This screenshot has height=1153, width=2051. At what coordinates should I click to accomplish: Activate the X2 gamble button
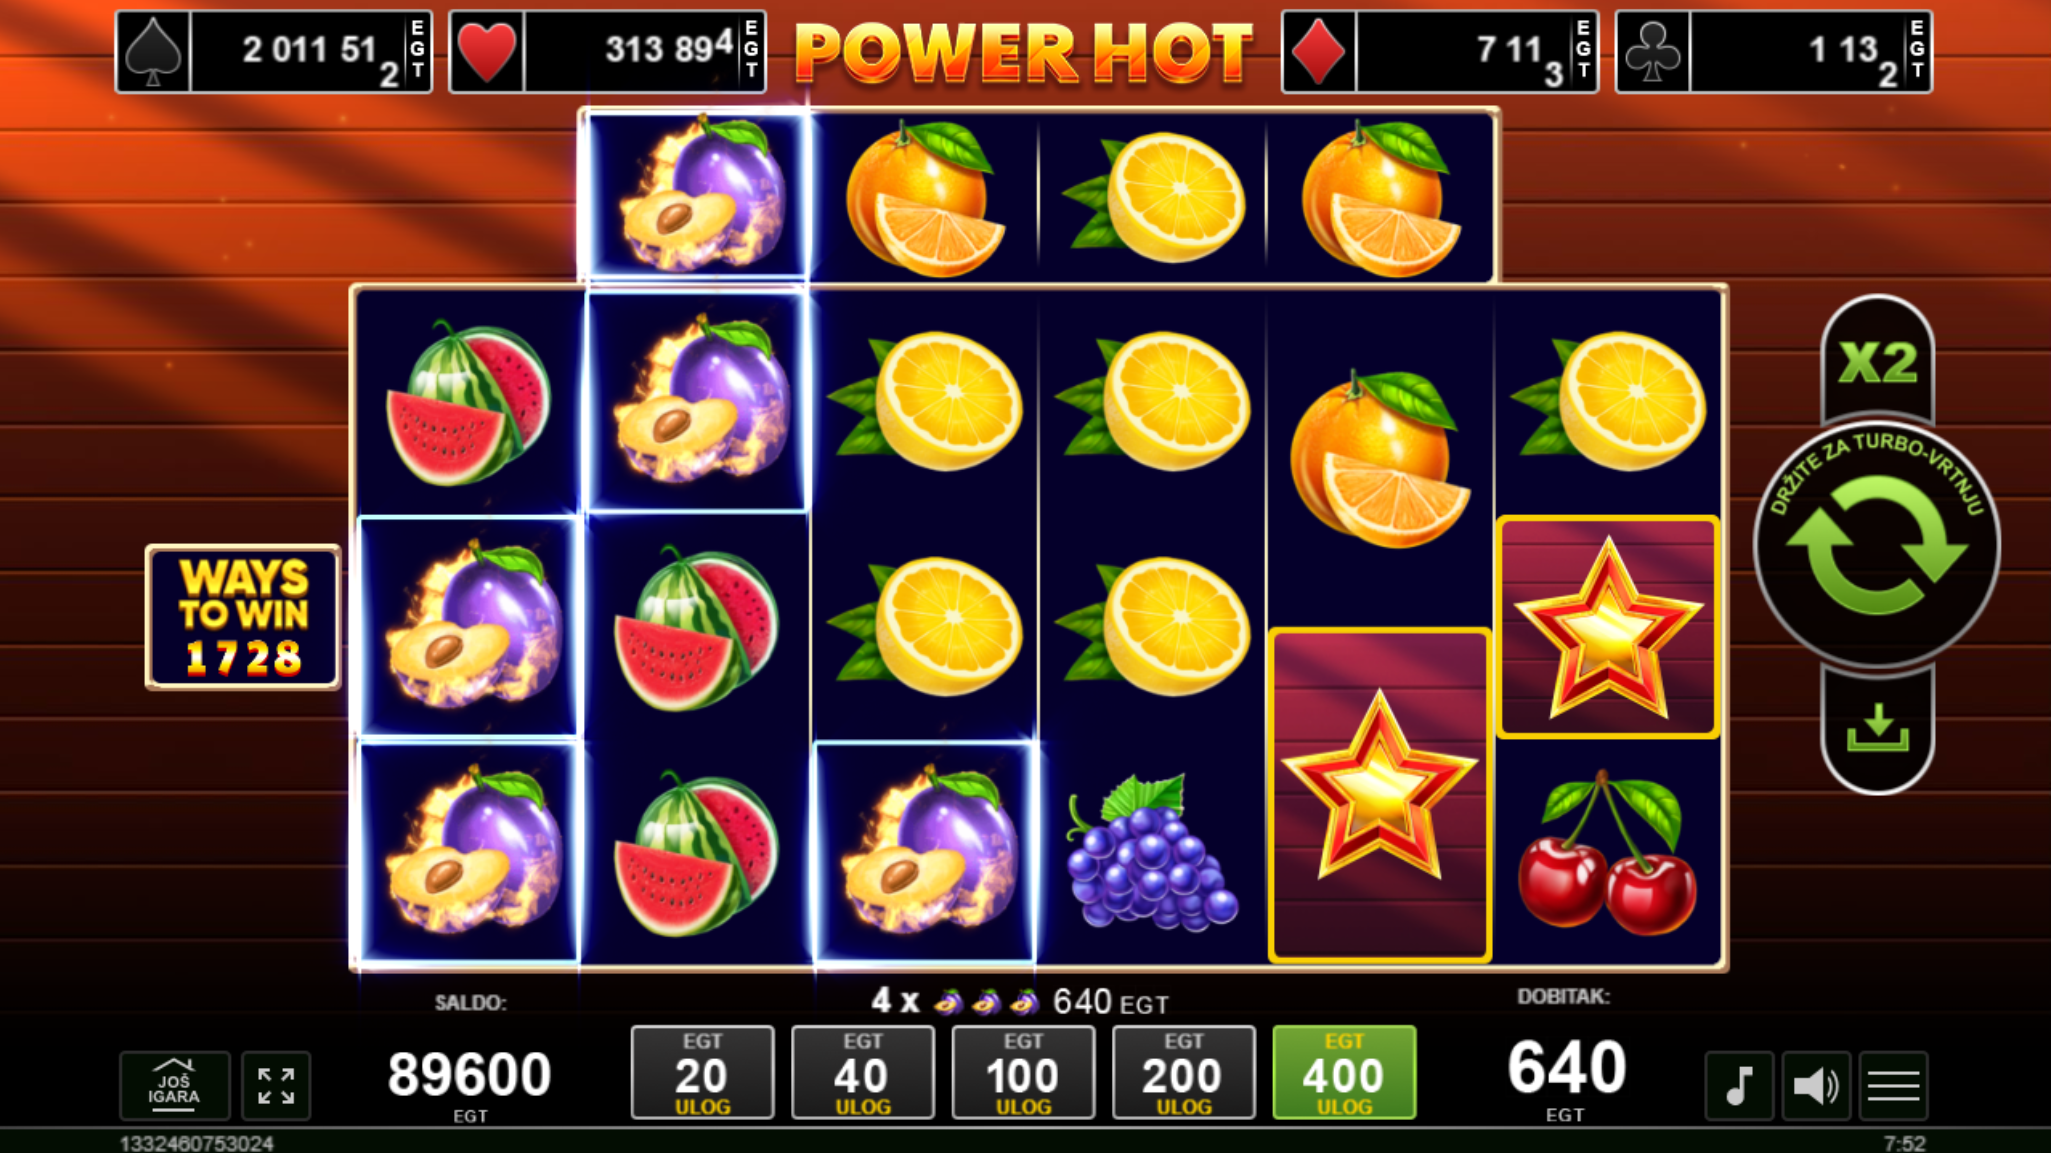(1878, 361)
